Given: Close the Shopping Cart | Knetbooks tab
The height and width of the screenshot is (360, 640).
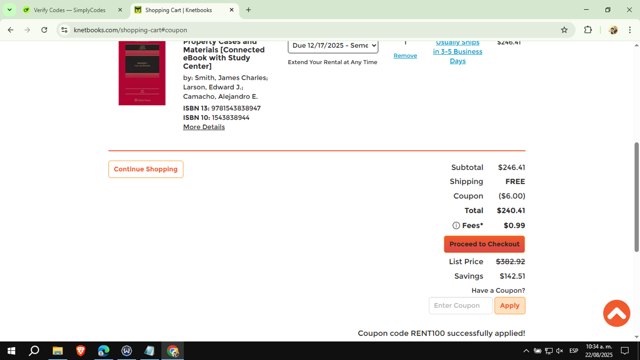Looking at the screenshot, I should point(231,10).
